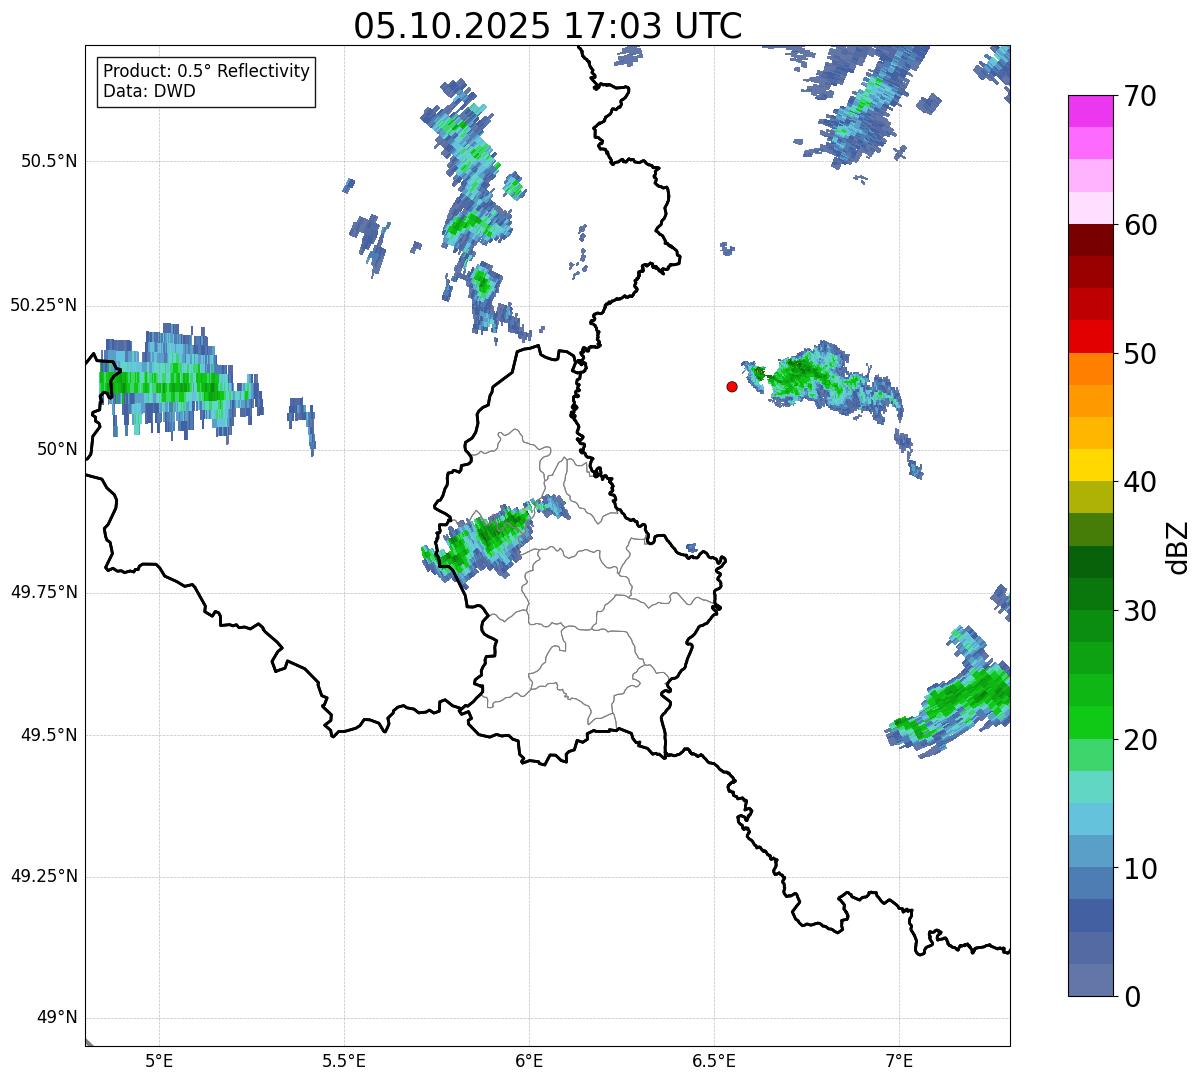
Task: Click the red dot location marker
Action: (732, 386)
